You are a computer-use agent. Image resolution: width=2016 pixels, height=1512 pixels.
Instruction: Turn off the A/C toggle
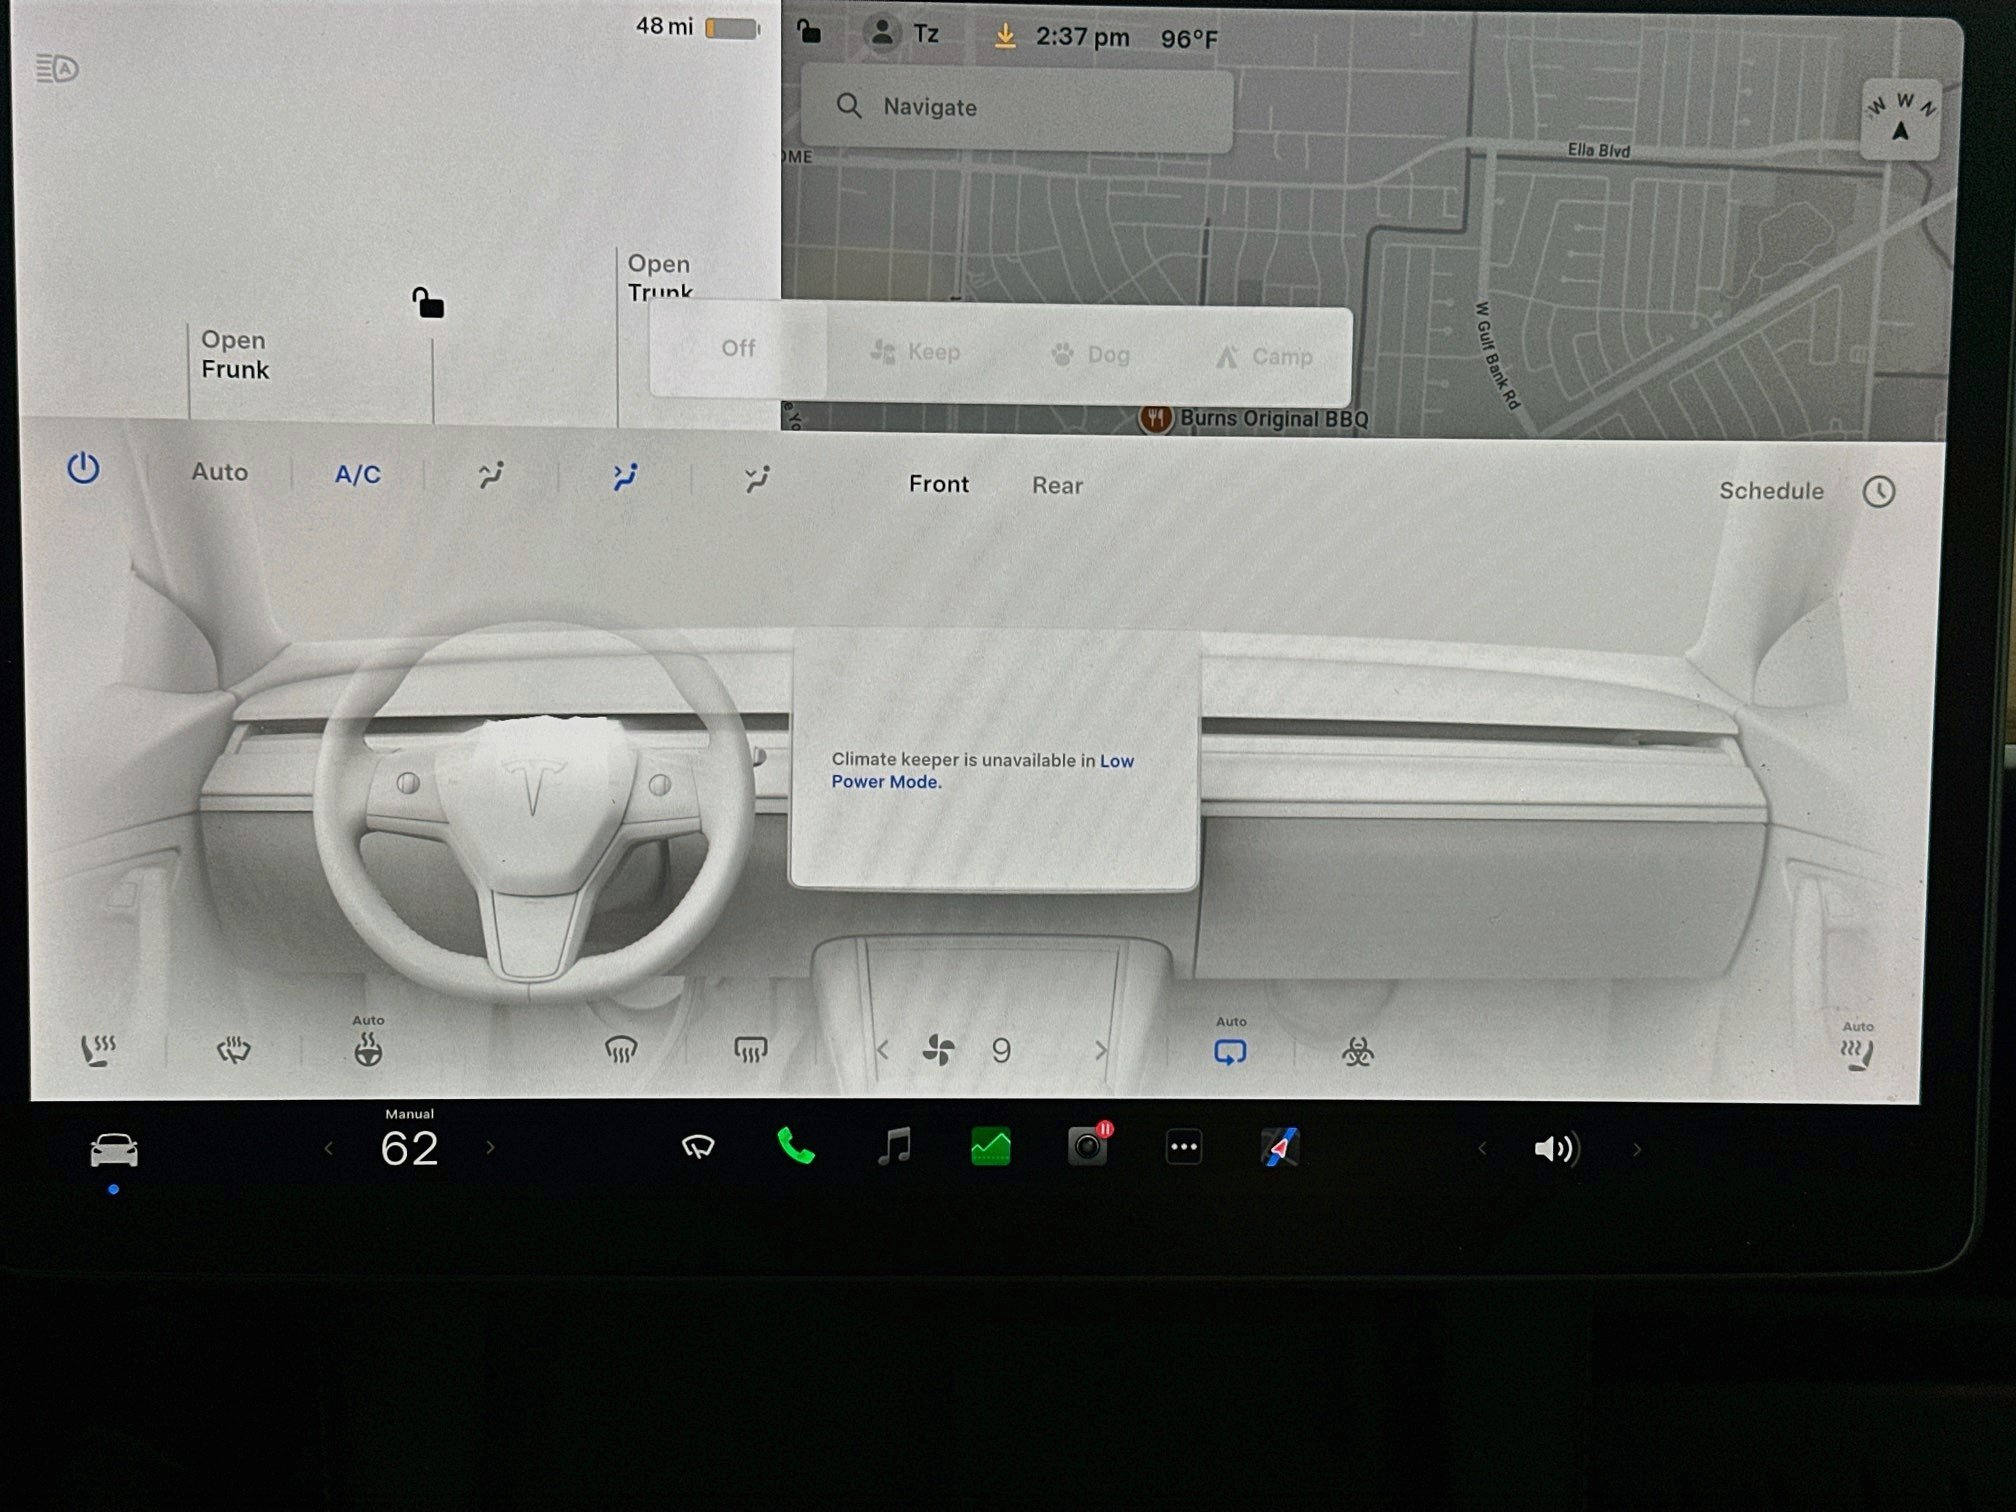(357, 474)
